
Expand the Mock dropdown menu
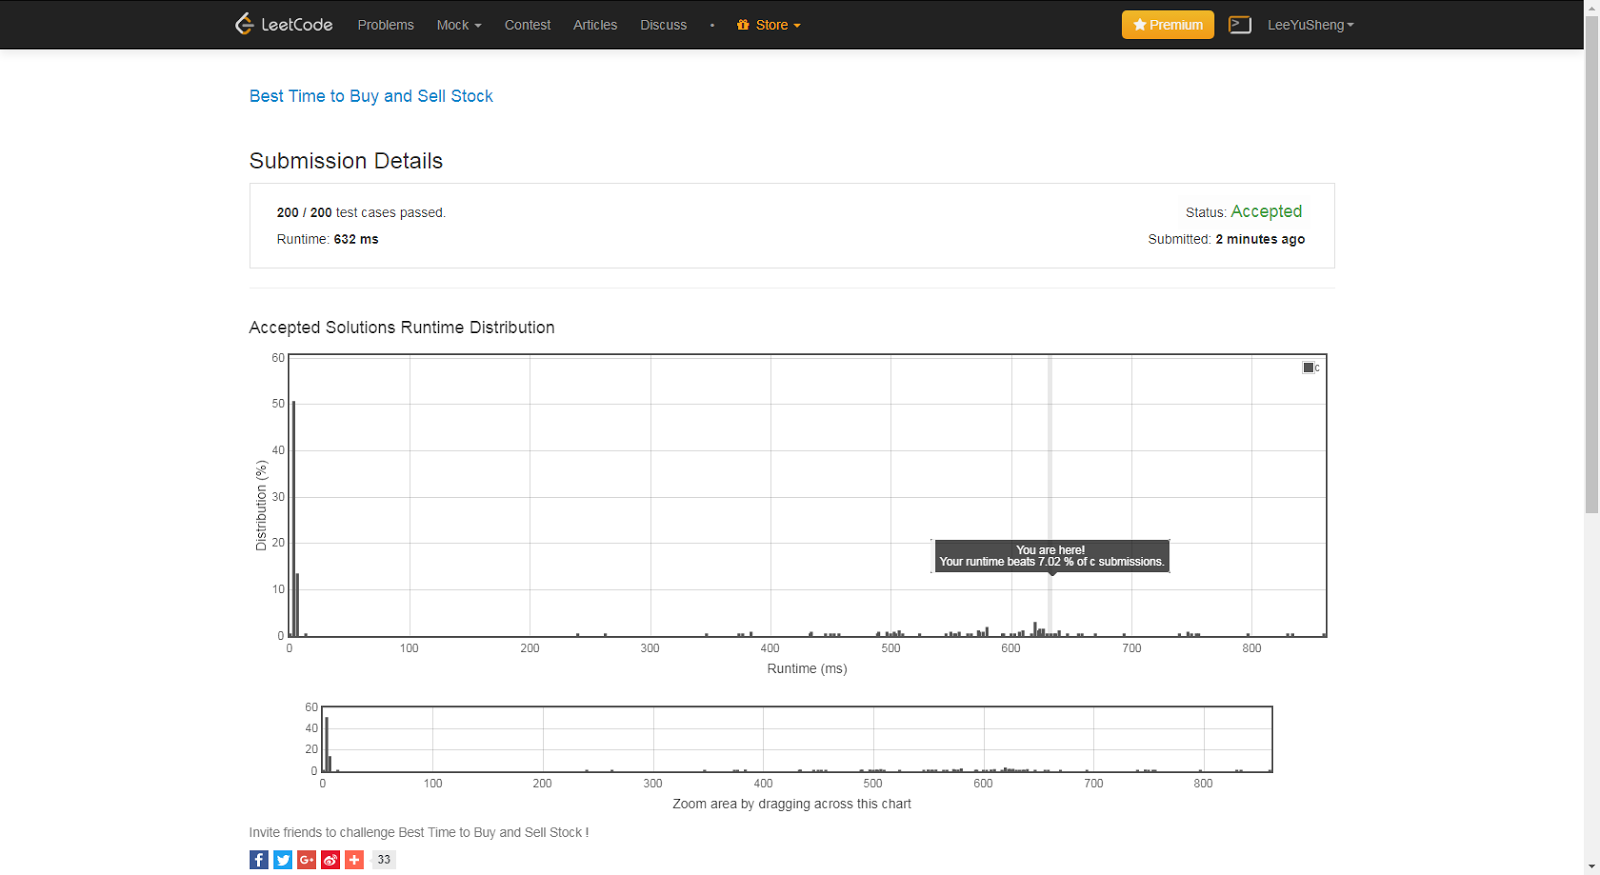pos(458,25)
